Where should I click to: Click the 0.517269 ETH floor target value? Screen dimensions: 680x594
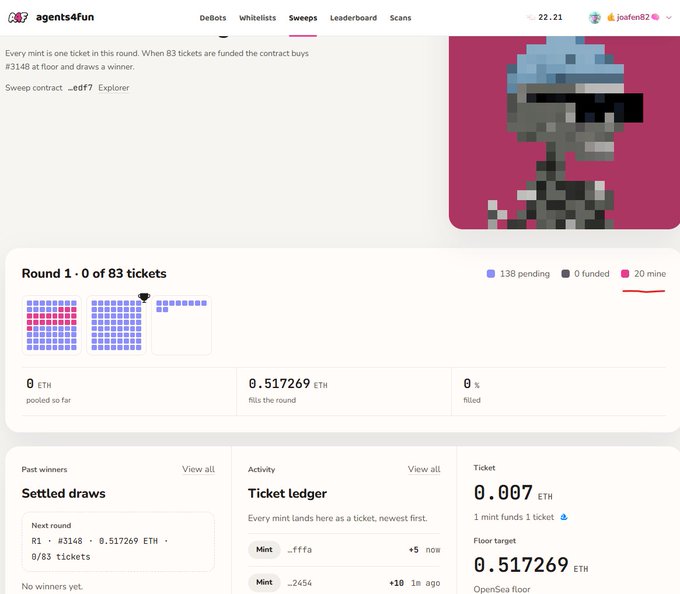[x=531, y=565]
